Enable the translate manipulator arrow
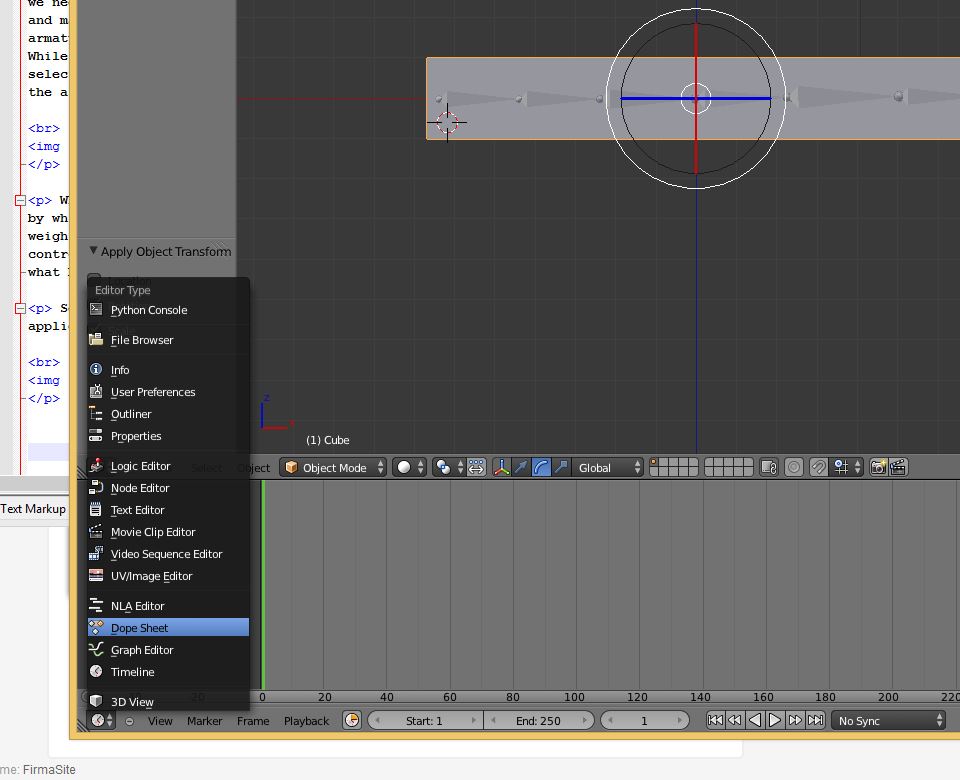 click(x=521, y=468)
